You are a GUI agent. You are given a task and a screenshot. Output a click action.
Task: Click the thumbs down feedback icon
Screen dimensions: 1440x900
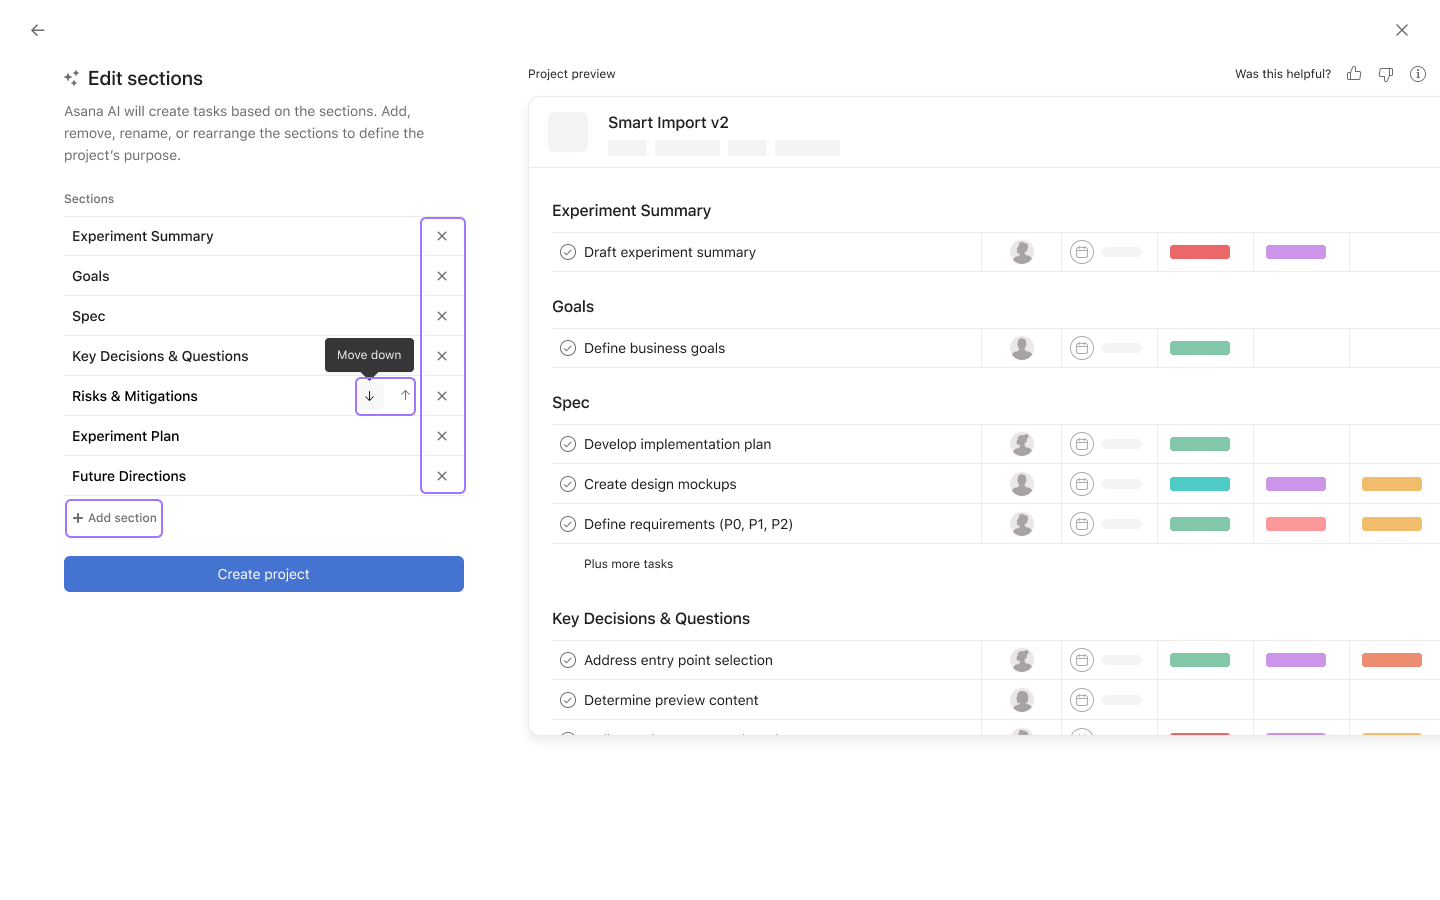click(x=1385, y=73)
